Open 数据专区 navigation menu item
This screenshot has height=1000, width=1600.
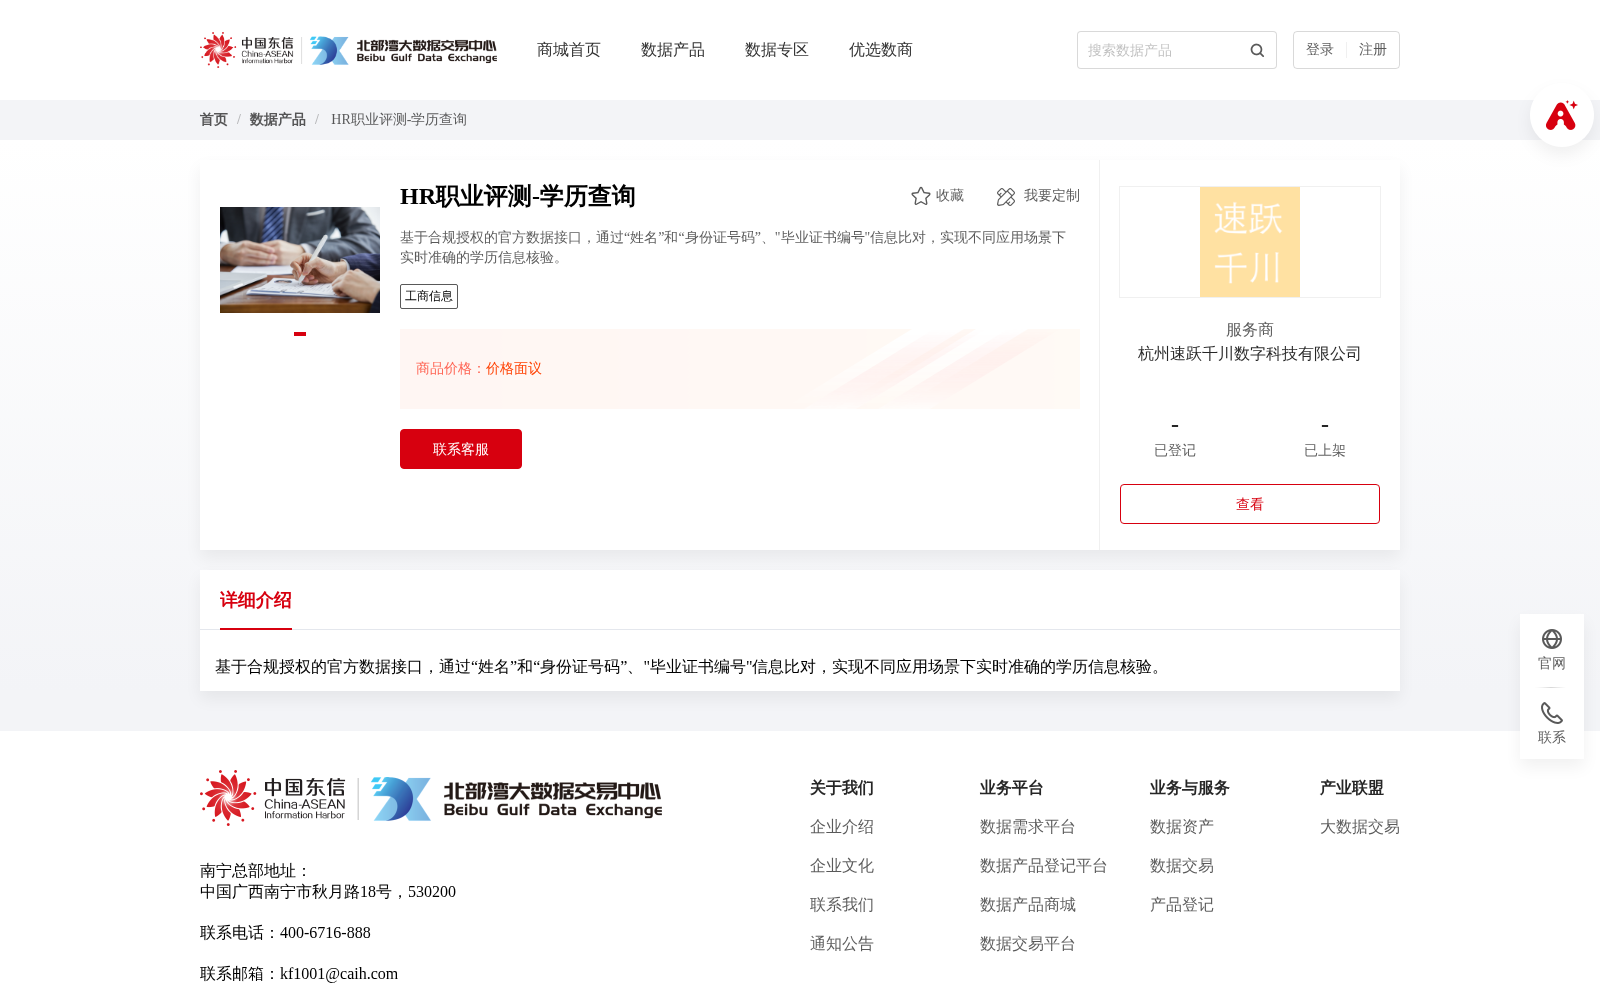pos(777,50)
